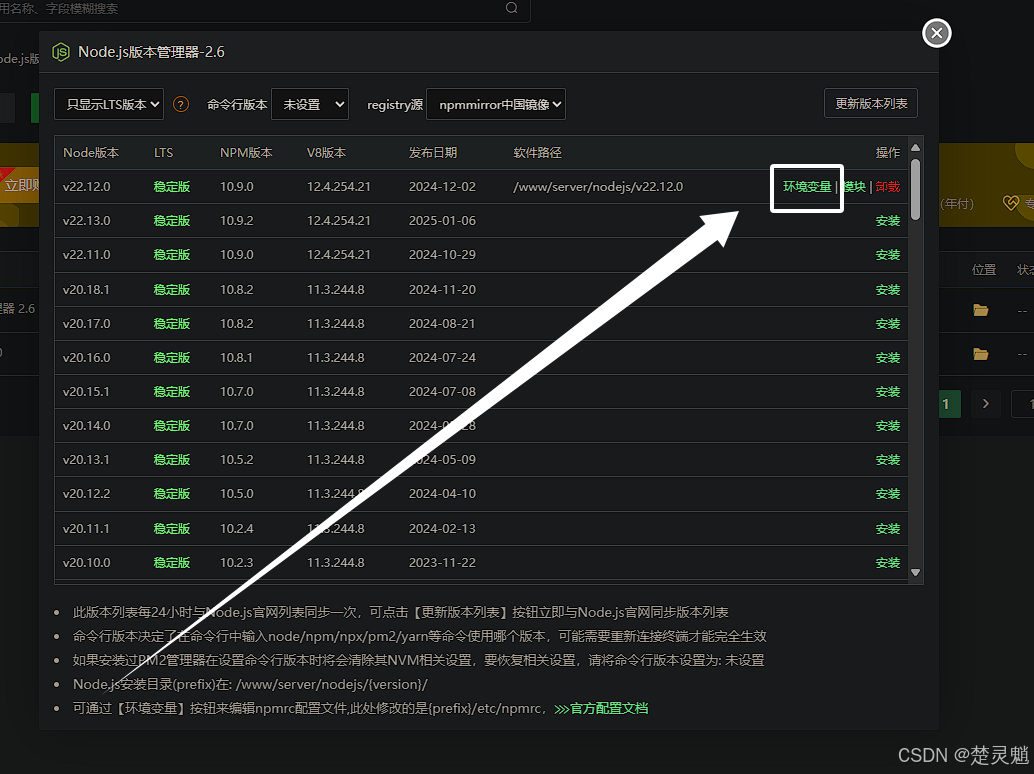Click the V8版本 column header
1034x774 pixels.
point(326,153)
